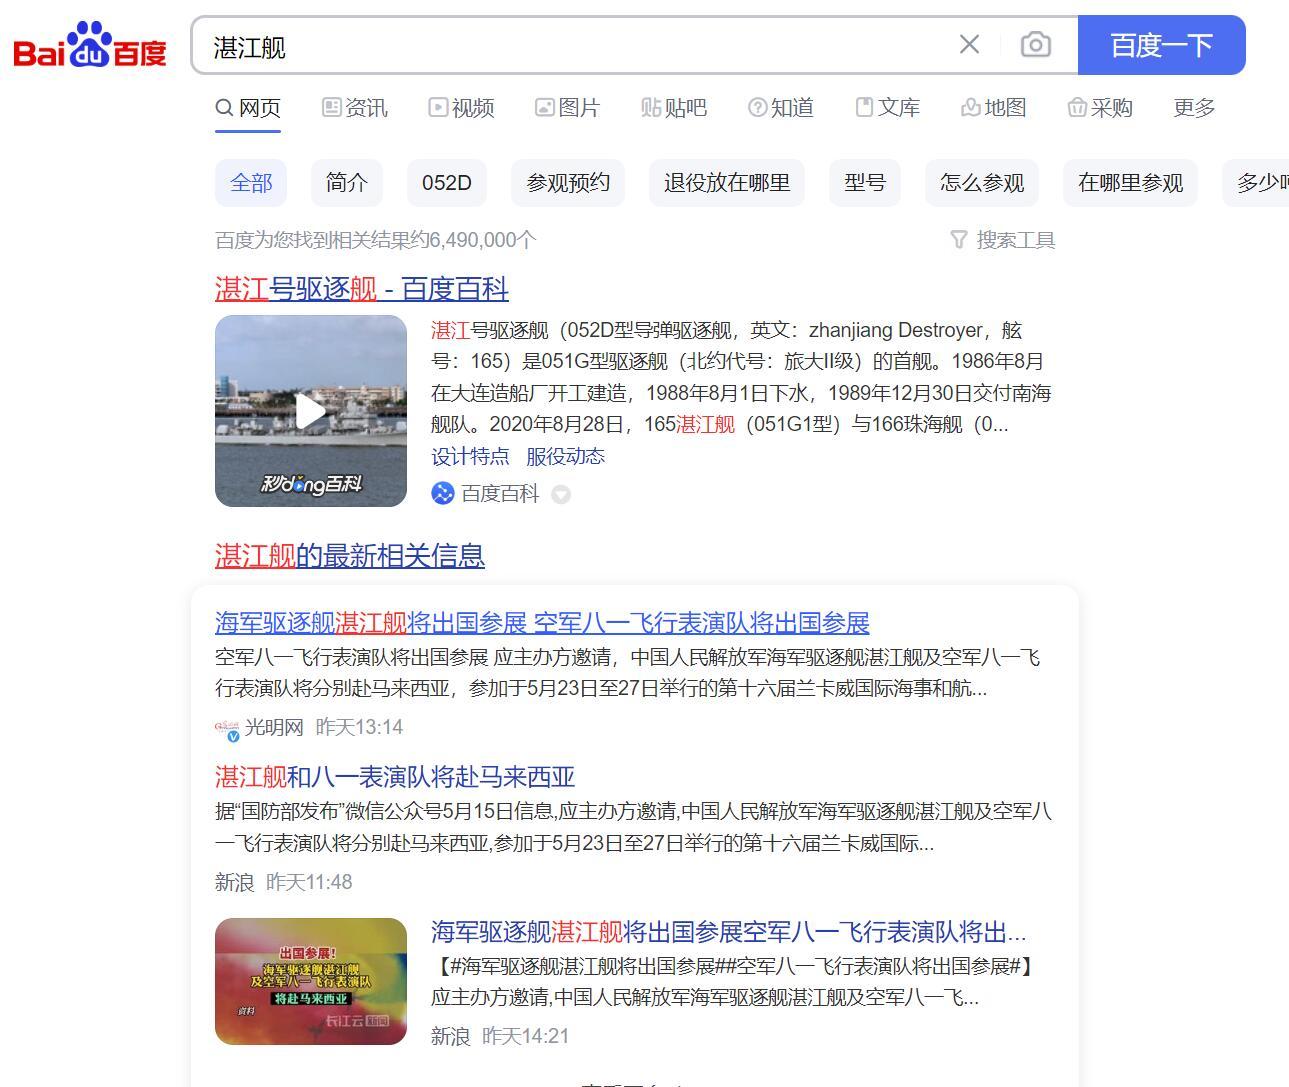Clear the search box with the X icon
The height and width of the screenshot is (1087, 1289).
(x=969, y=45)
